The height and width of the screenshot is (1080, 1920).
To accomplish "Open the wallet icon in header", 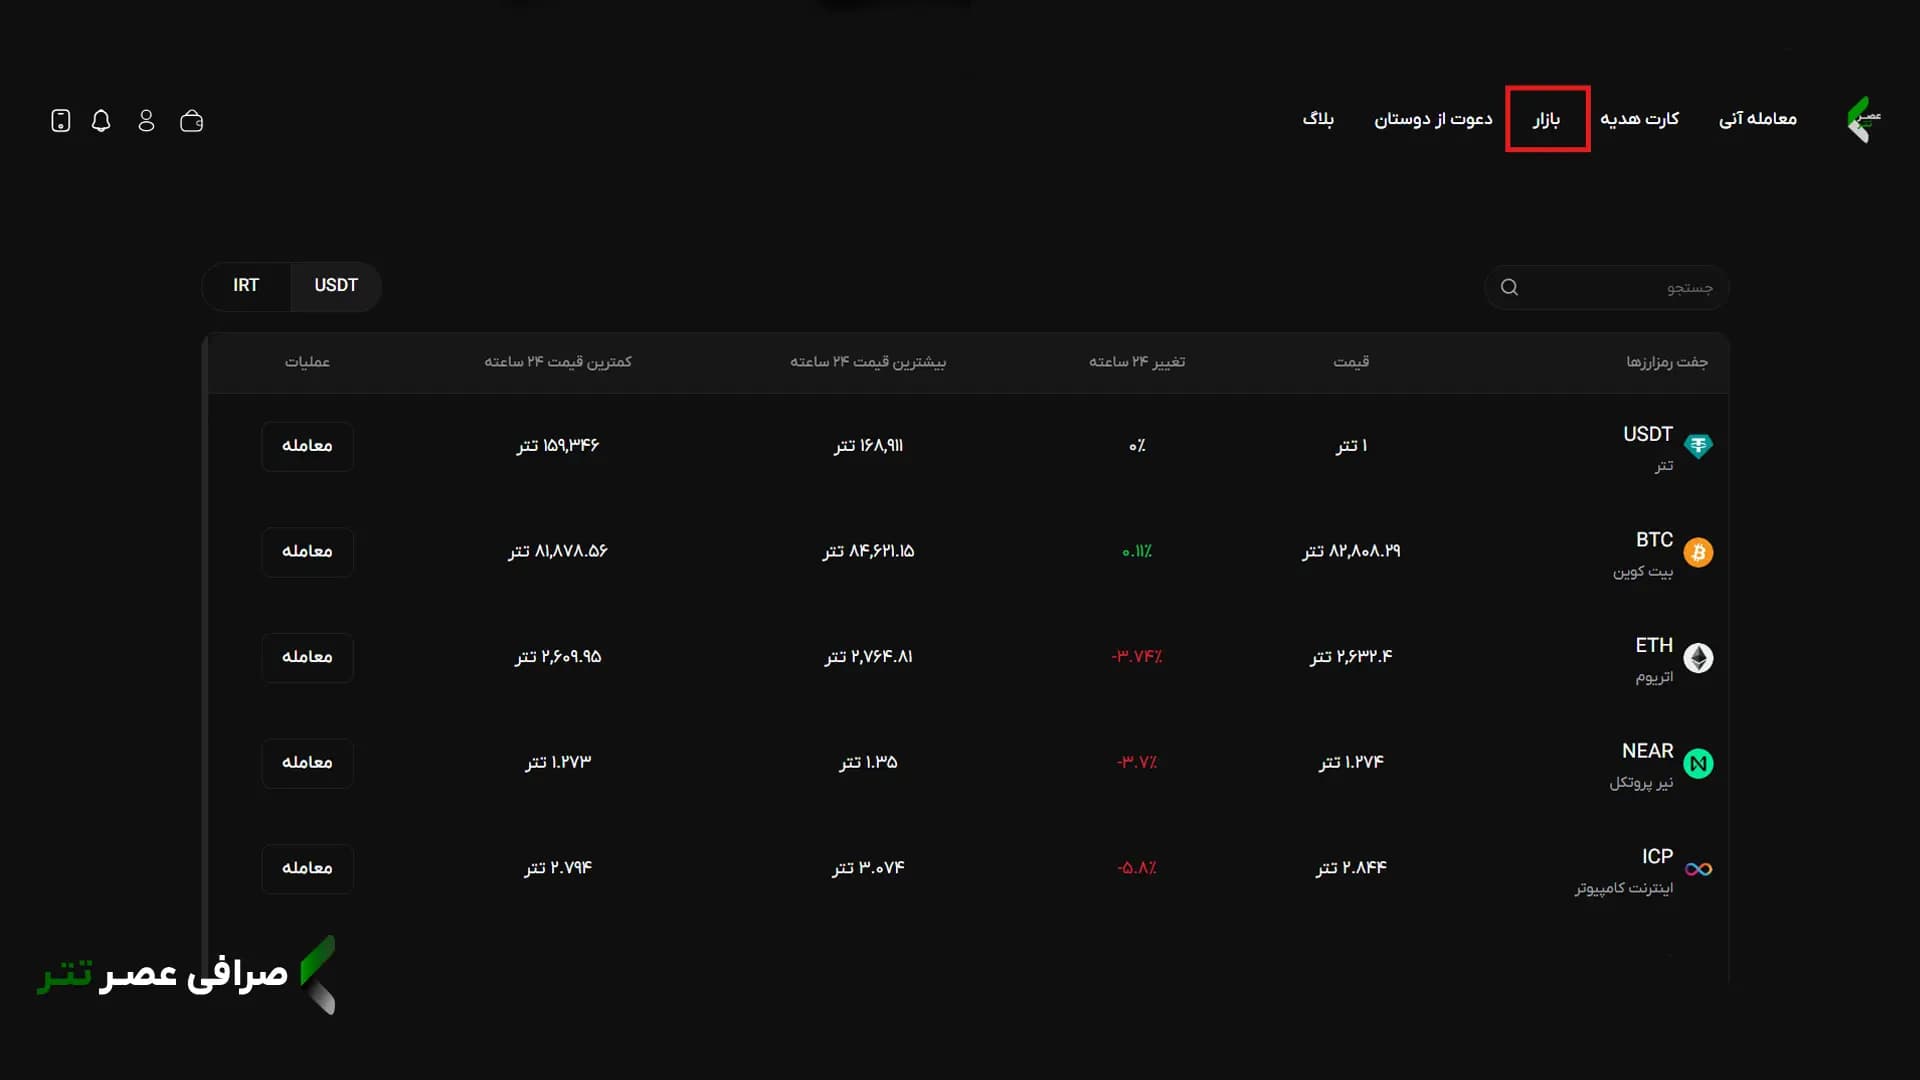I will tap(191, 121).
